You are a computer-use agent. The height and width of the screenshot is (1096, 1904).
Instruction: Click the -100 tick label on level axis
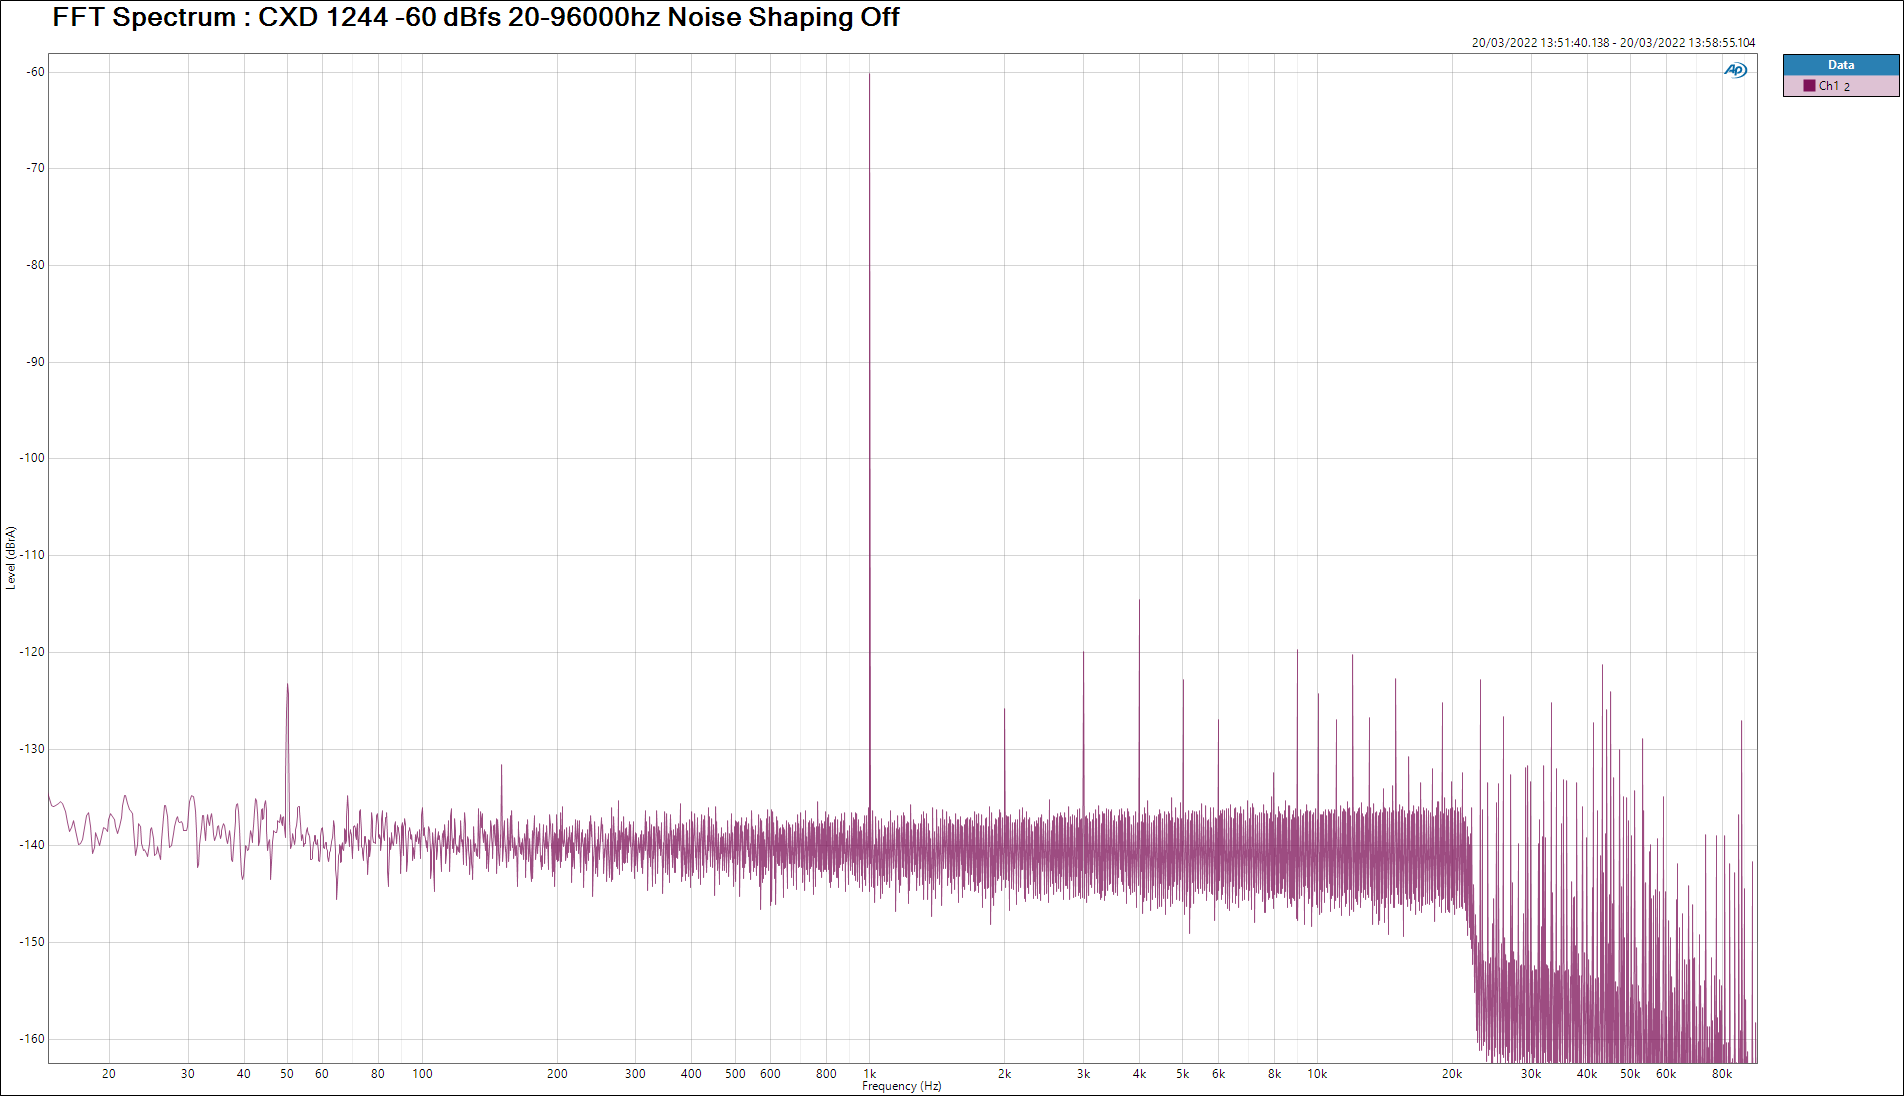point(33,458)
